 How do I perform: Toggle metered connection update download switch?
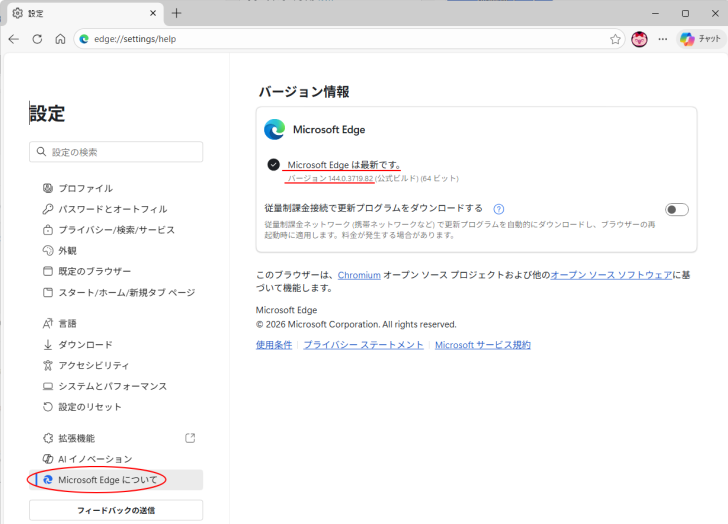(x=676, y=210)
